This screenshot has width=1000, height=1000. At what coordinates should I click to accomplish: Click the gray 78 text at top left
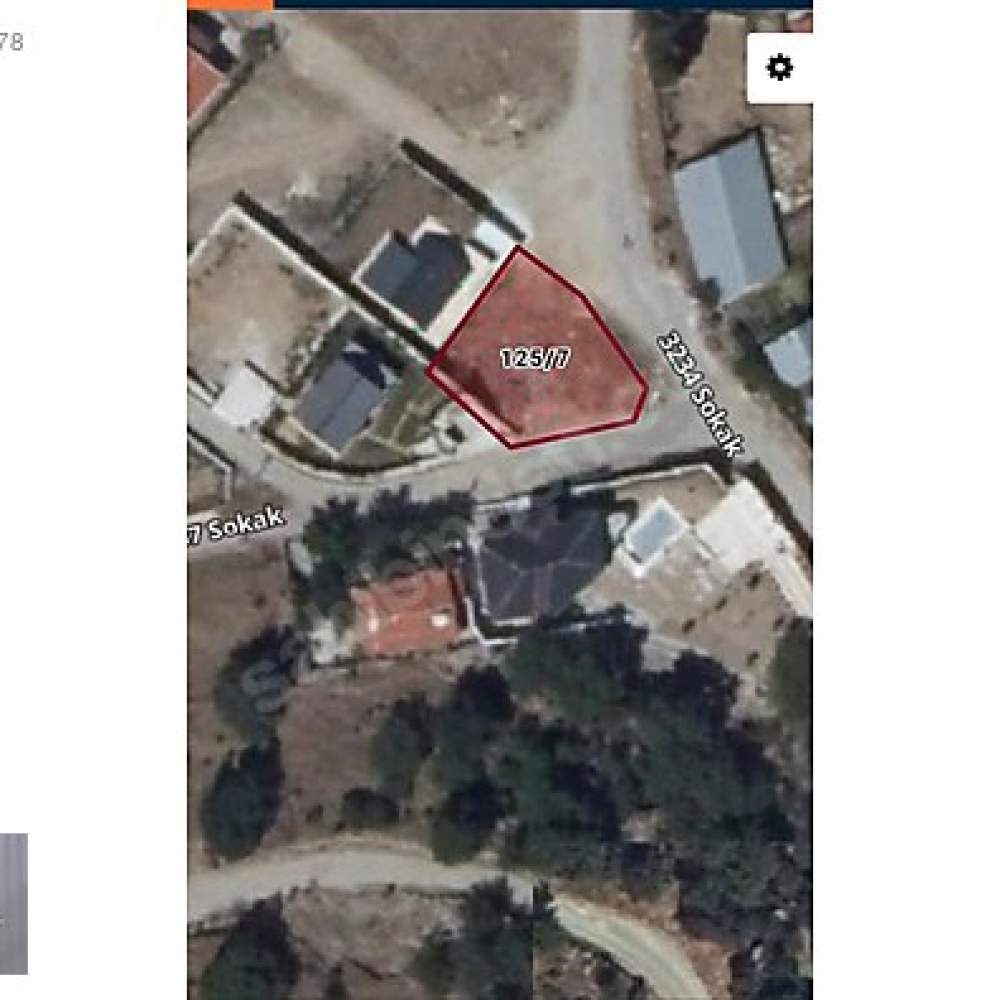click(x=11, y=42)
